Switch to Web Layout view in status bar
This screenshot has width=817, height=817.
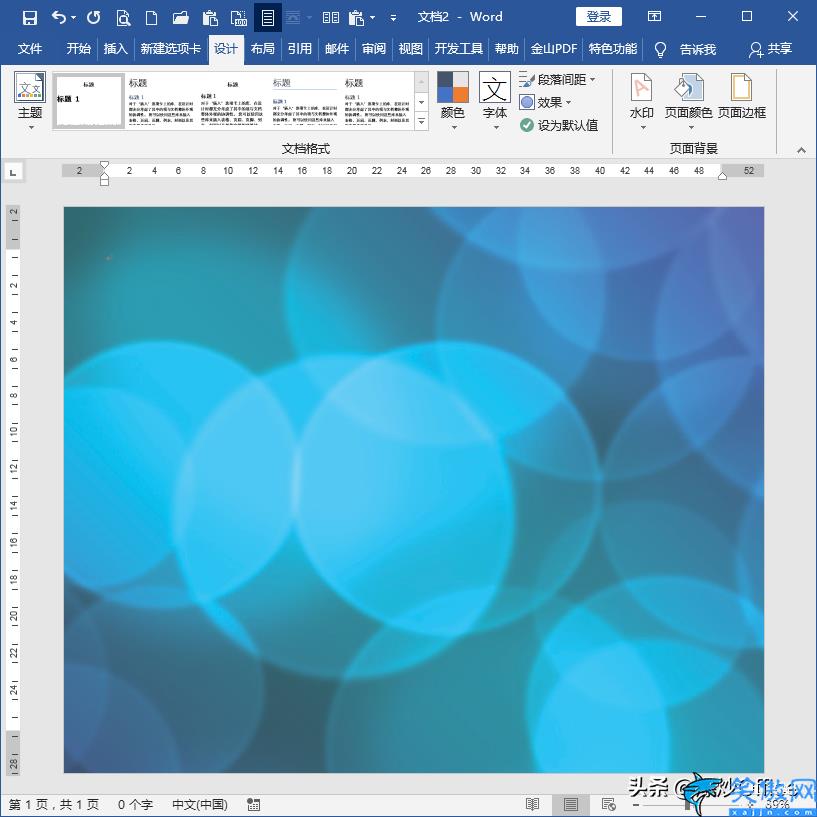(608, 804)
